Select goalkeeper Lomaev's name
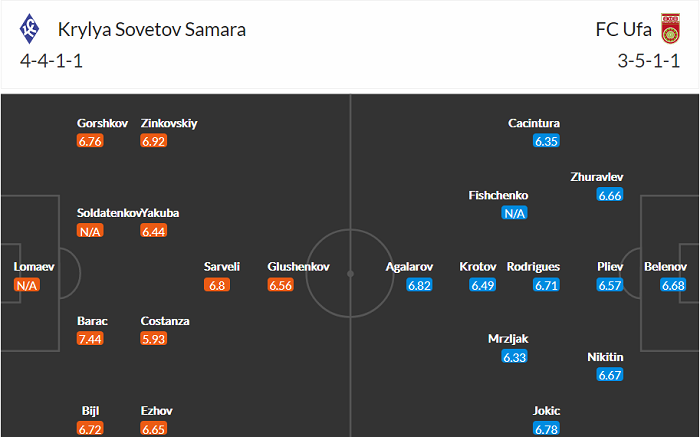The width and height of the screenshot is (700, 437). point(33,268)
